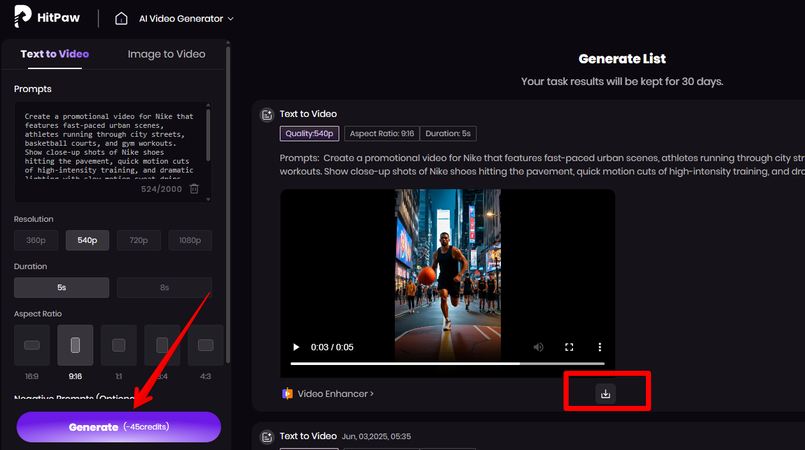
Task: Clear the prompt with the trash icon
Action: [x=194, y=189]
